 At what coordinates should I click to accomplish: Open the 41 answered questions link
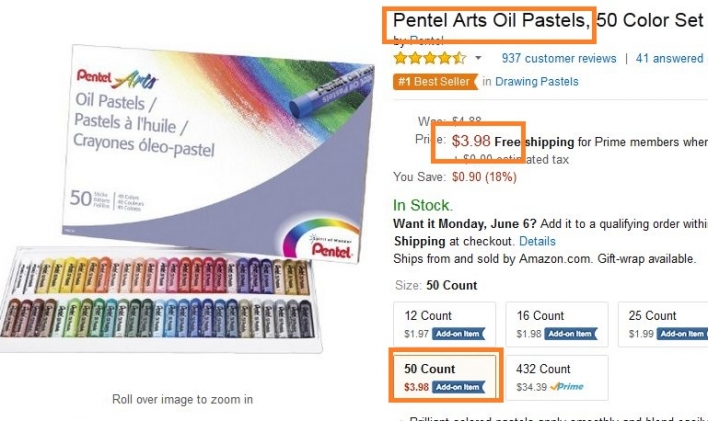tap(671, 58)
